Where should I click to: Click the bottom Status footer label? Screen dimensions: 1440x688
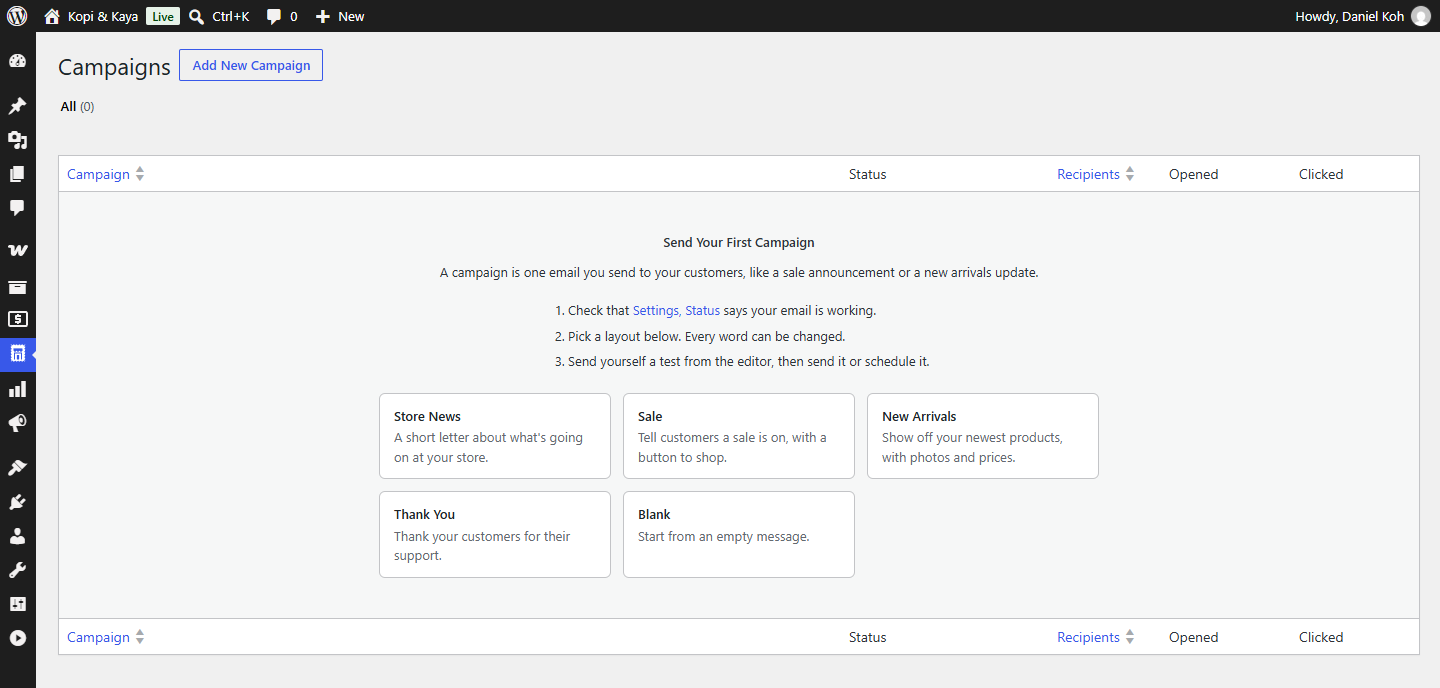(867, 637)
